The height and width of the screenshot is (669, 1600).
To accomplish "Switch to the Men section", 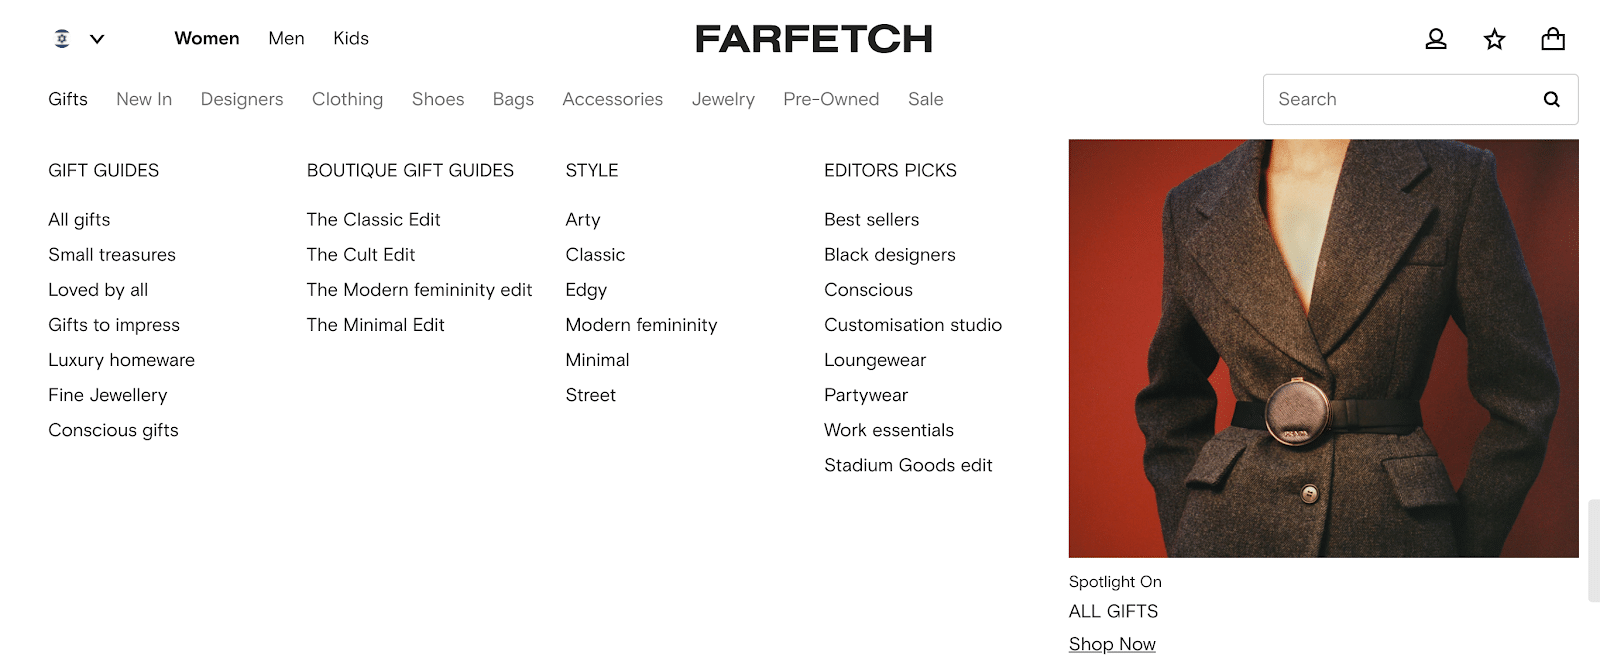I will tap(286, 38).
